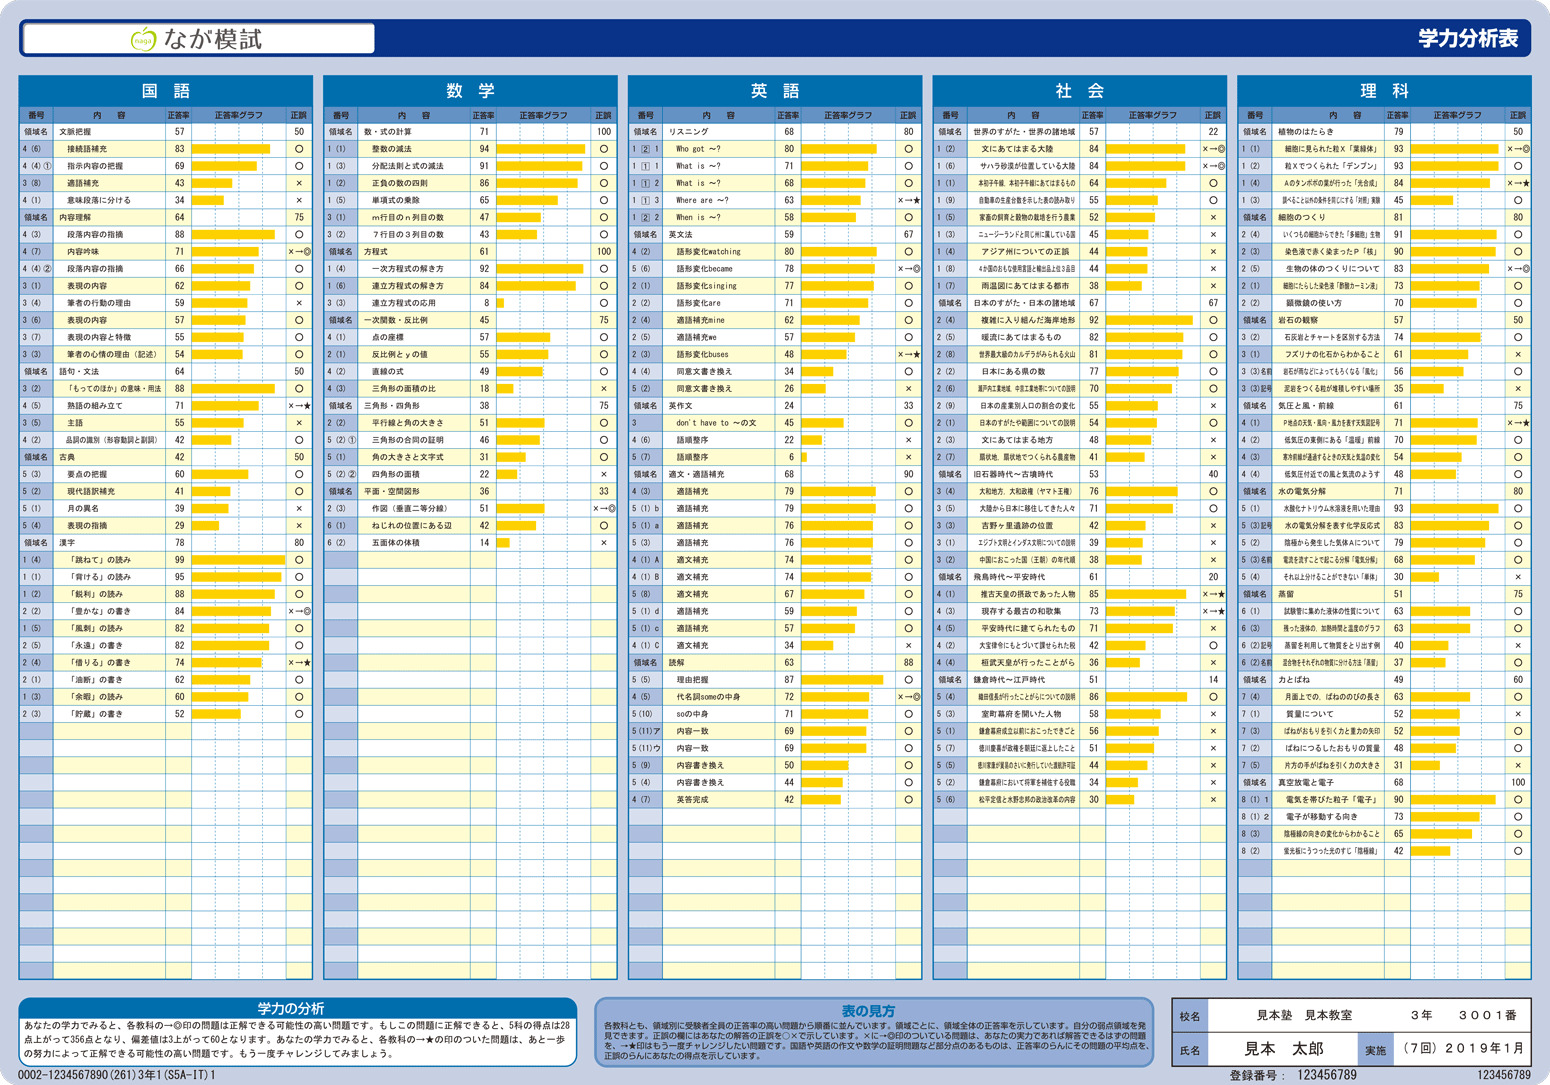The height and width of the screenshot is (1085, 1550).
Task: Click the 力とばね area name
Action: pos(1293,680)
